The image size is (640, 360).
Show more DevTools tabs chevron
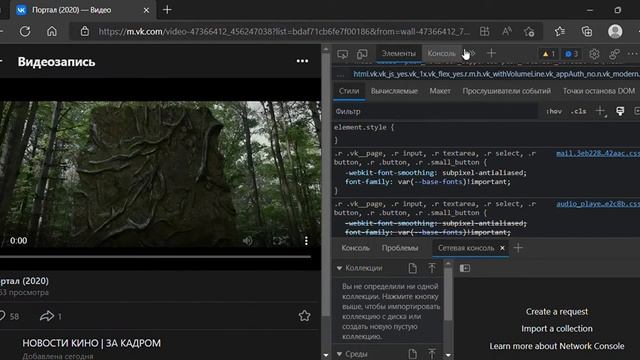(472, 53)
